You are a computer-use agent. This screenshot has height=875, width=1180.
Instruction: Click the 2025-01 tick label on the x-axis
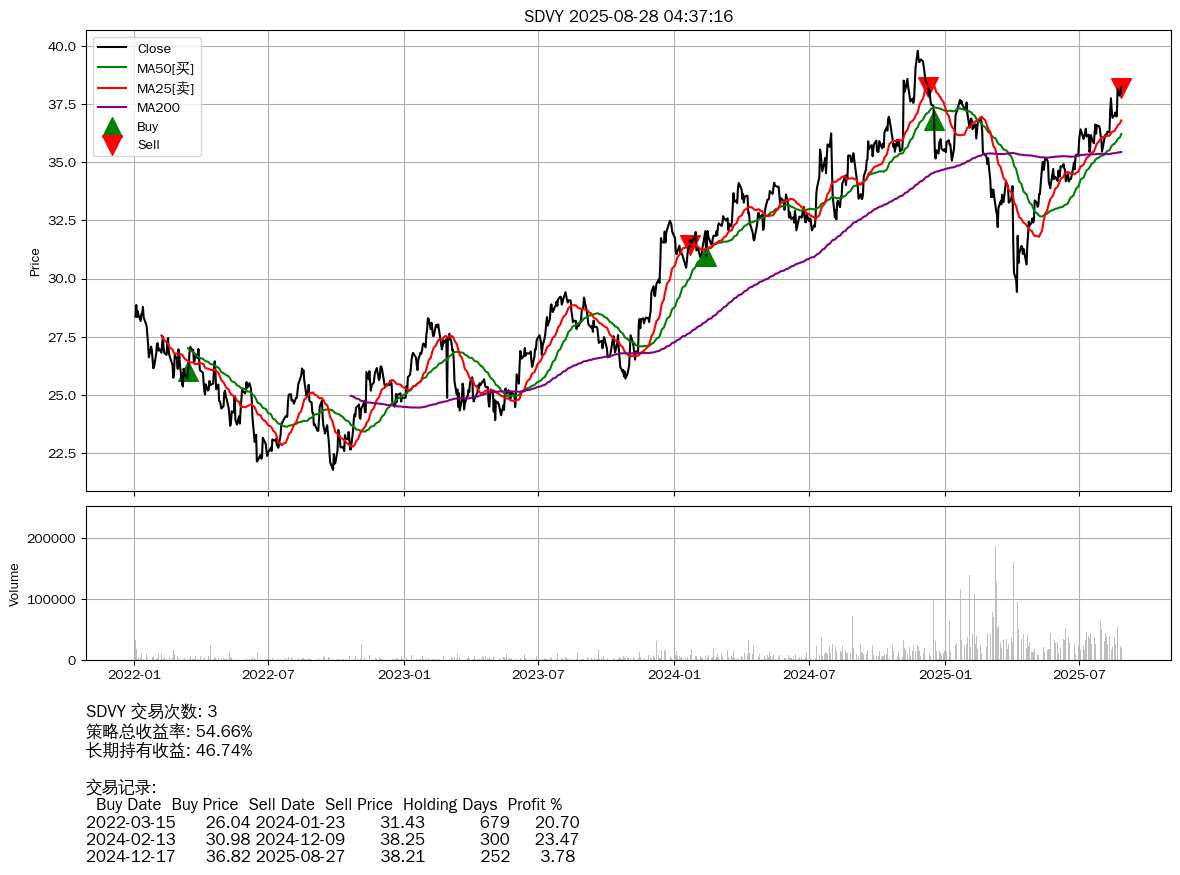pos(944,674)
